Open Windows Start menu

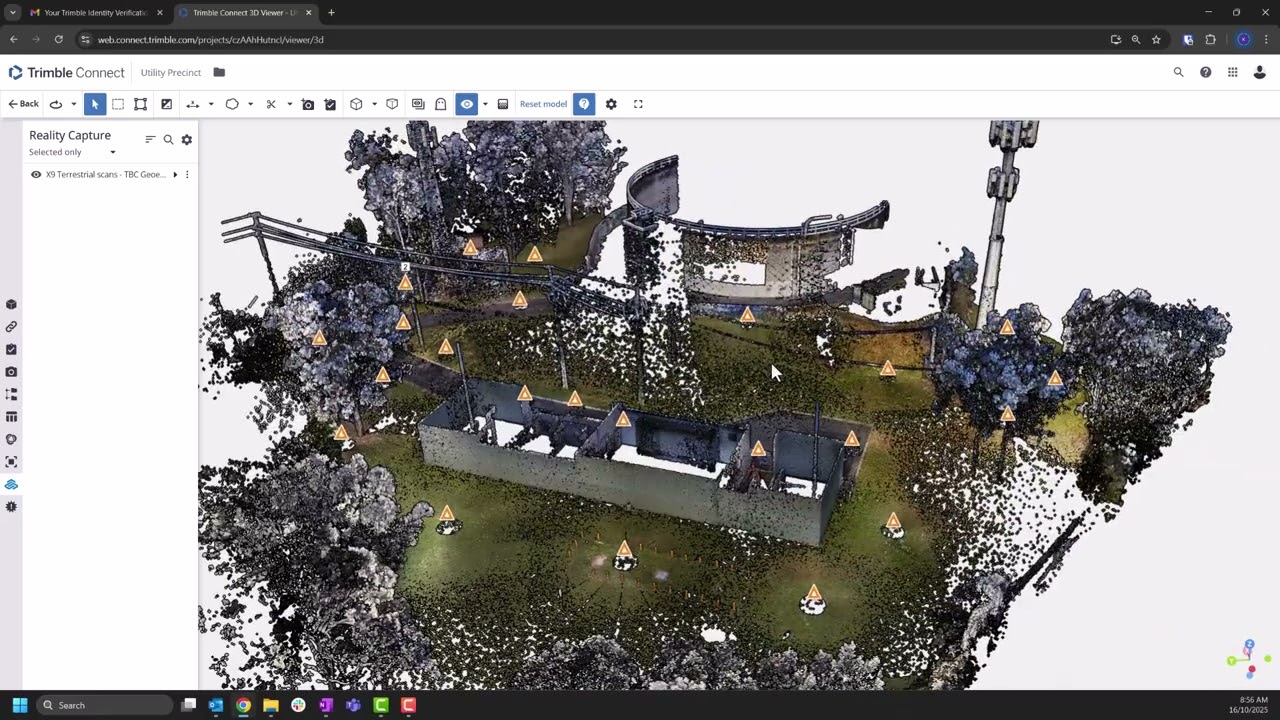(19, 705)
